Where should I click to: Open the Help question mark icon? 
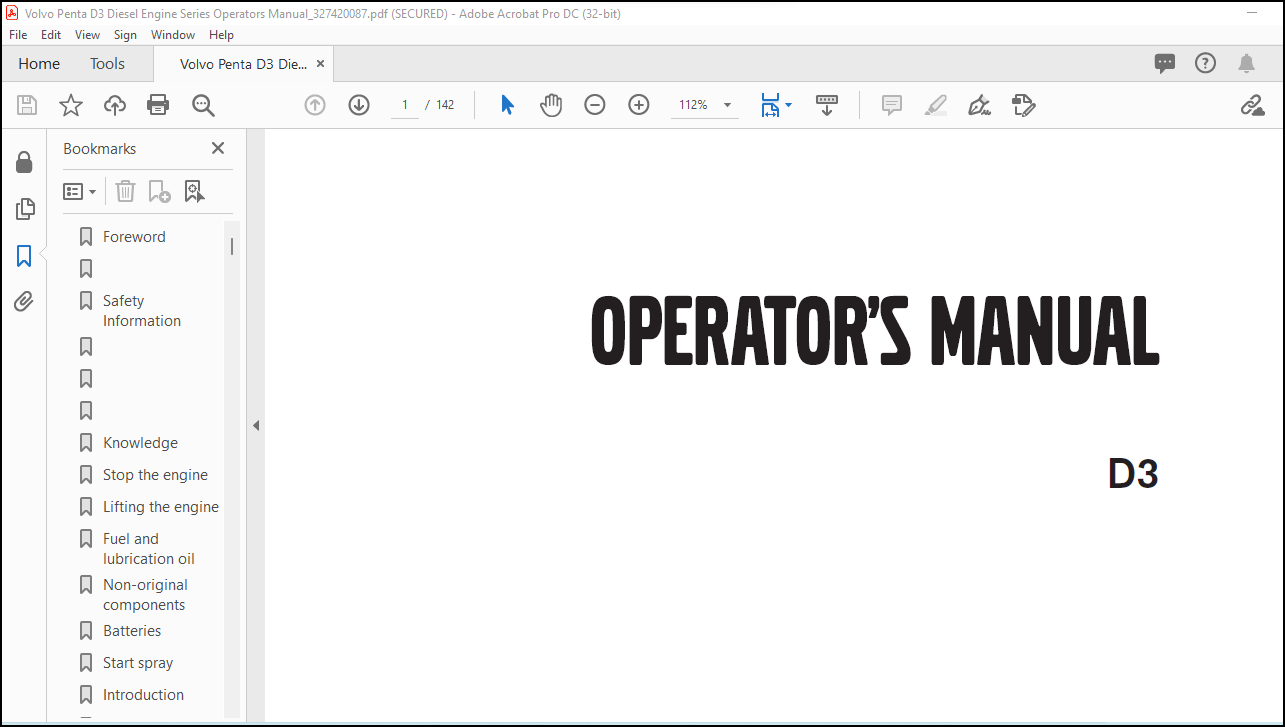coord(1206,63)
